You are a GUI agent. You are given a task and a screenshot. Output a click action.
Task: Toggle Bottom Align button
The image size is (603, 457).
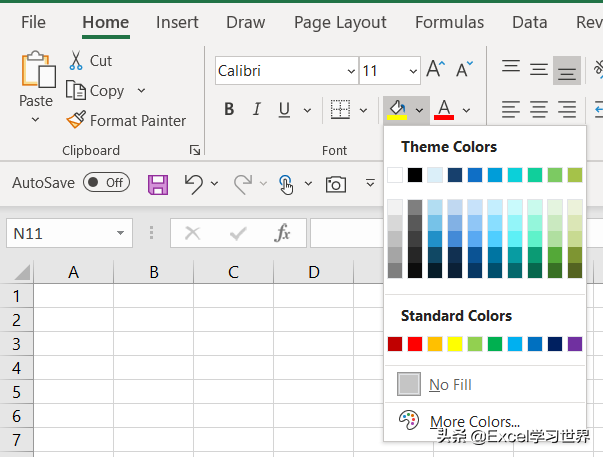pos(567,70)
